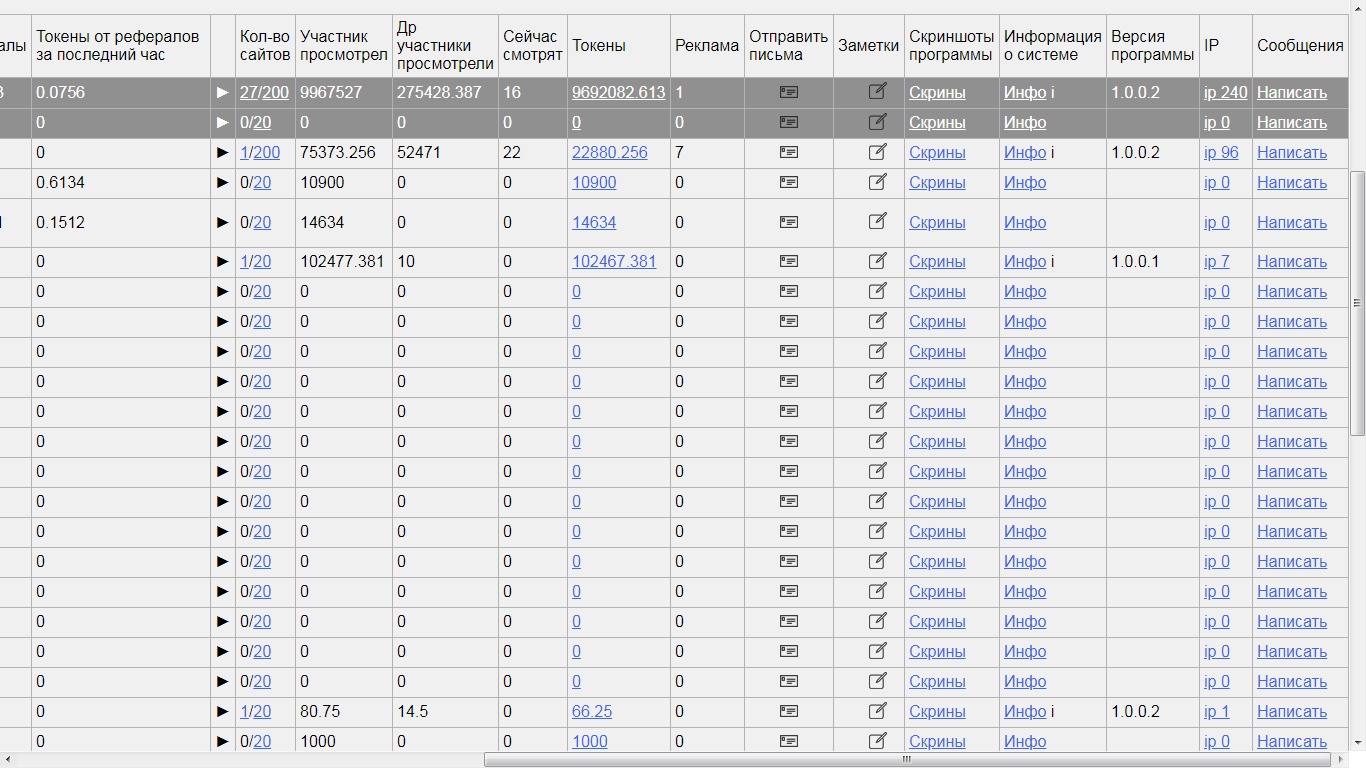The width and height of the screenshot is (1366, 768).
Task: Open notes icon in the 9692082.613 tokens row
Action: coord(877,92)
